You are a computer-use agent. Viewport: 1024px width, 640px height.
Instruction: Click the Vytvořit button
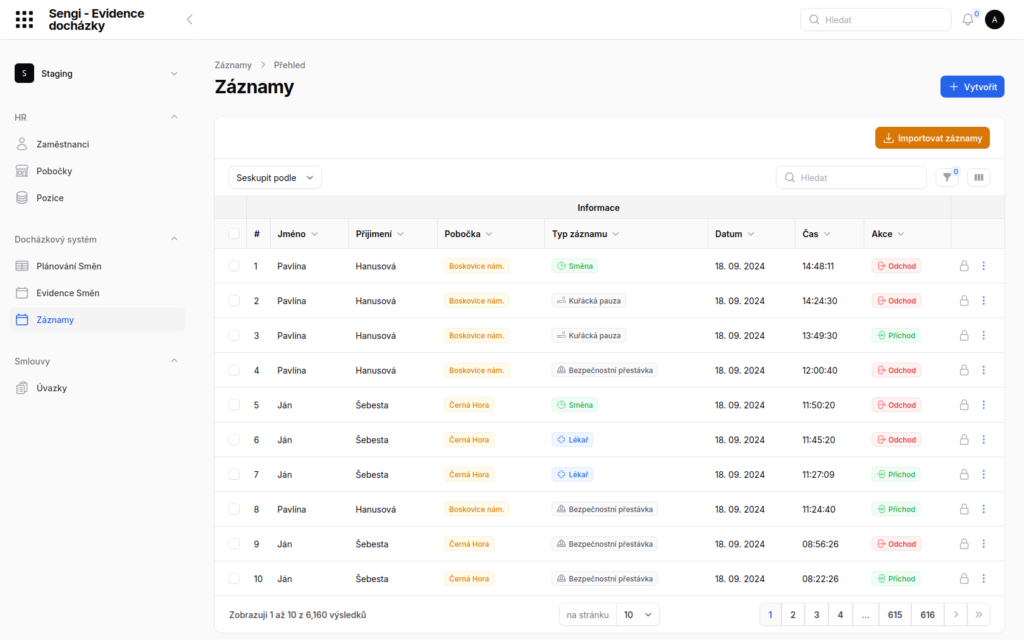coord(971,87)
